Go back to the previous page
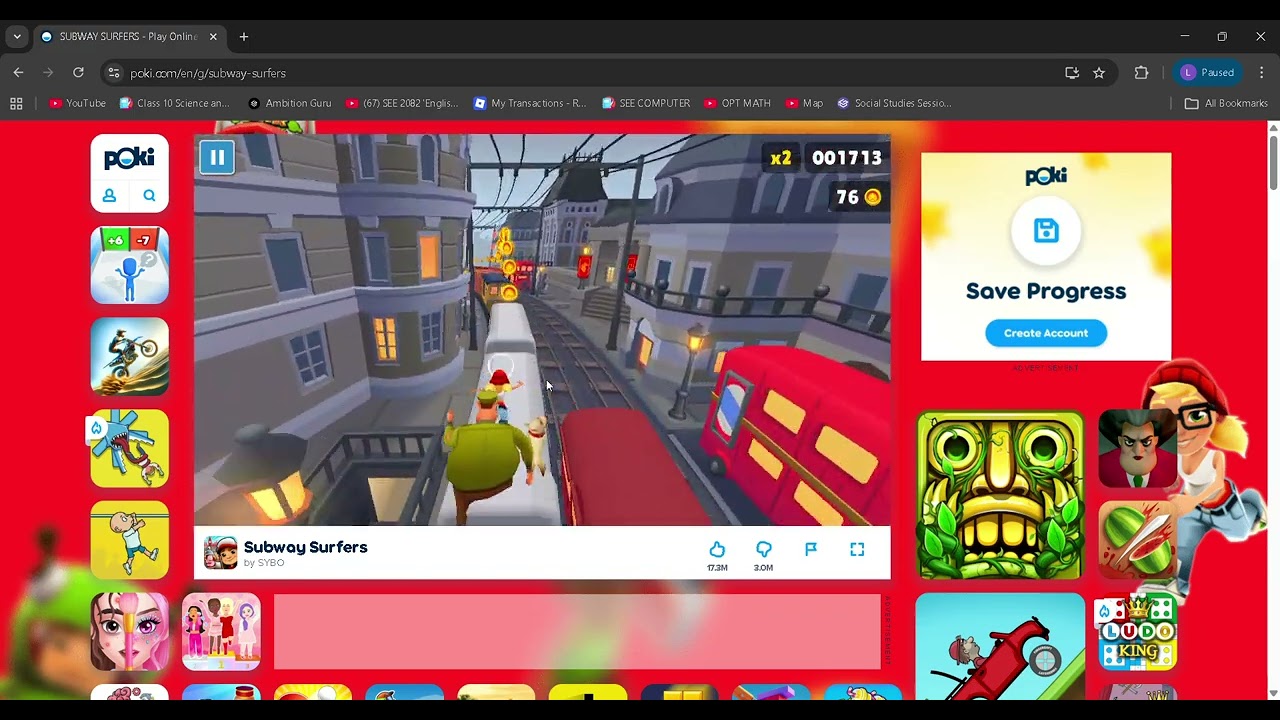1280x720 pixels. [18, 72]
